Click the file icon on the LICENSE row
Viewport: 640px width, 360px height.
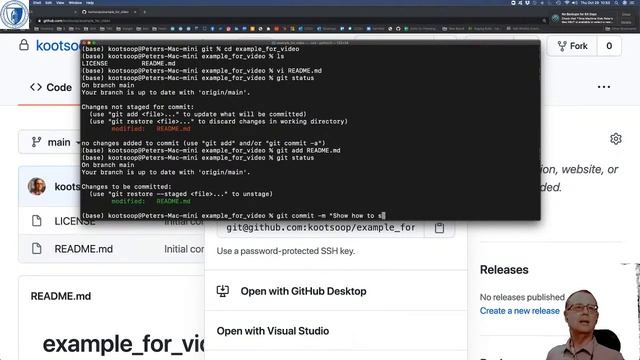click(37, 221)
